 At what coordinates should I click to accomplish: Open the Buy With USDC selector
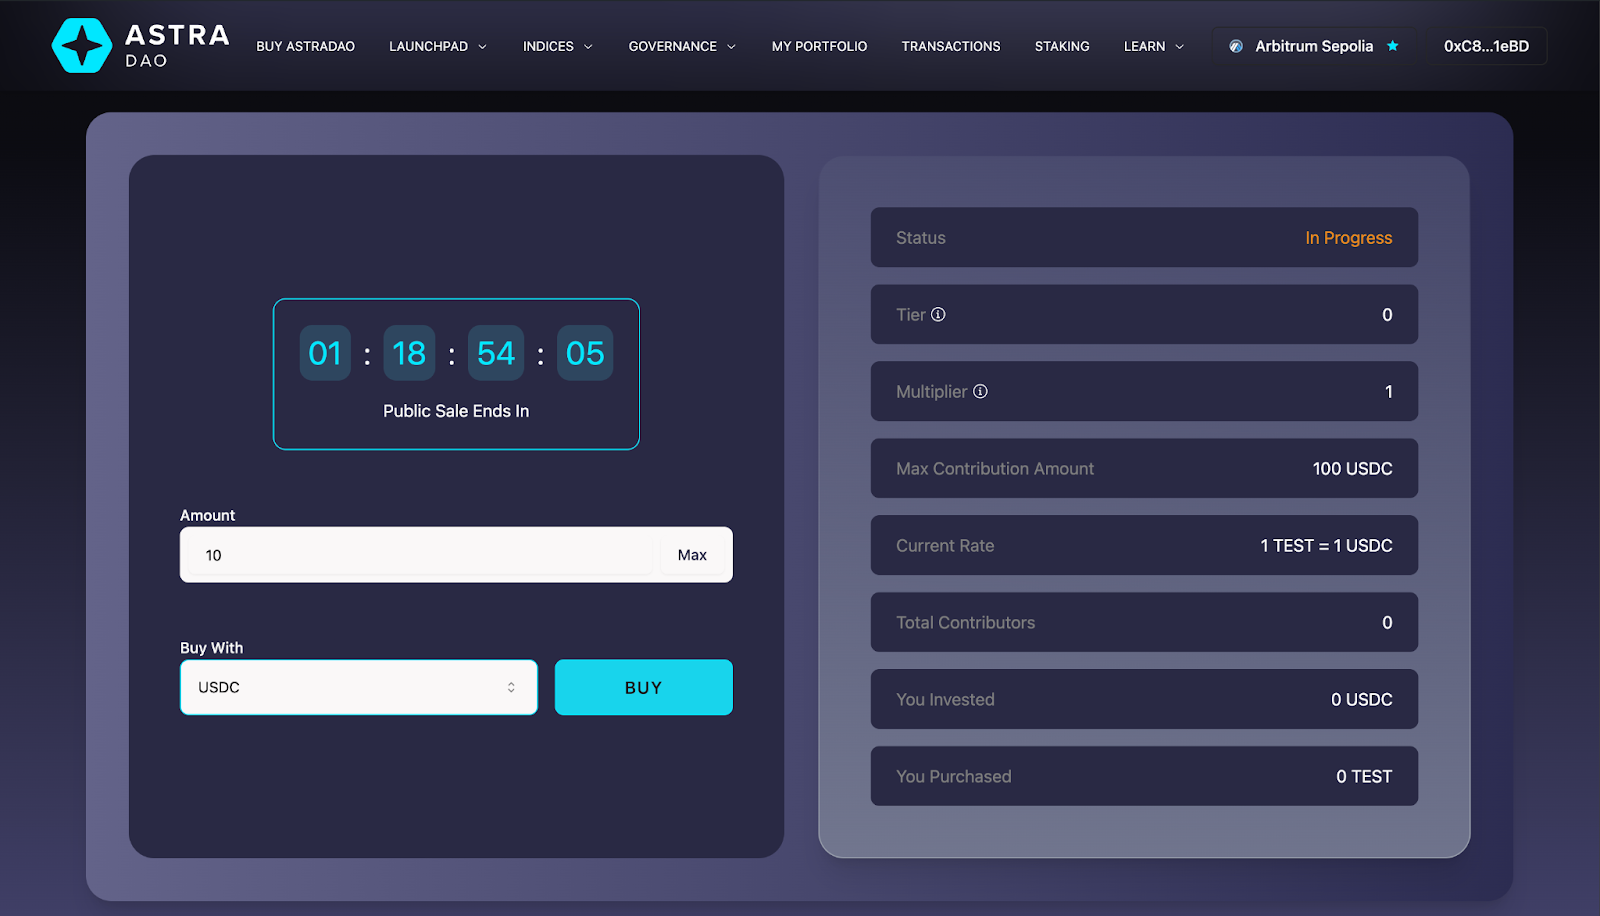tap(358, 687)
